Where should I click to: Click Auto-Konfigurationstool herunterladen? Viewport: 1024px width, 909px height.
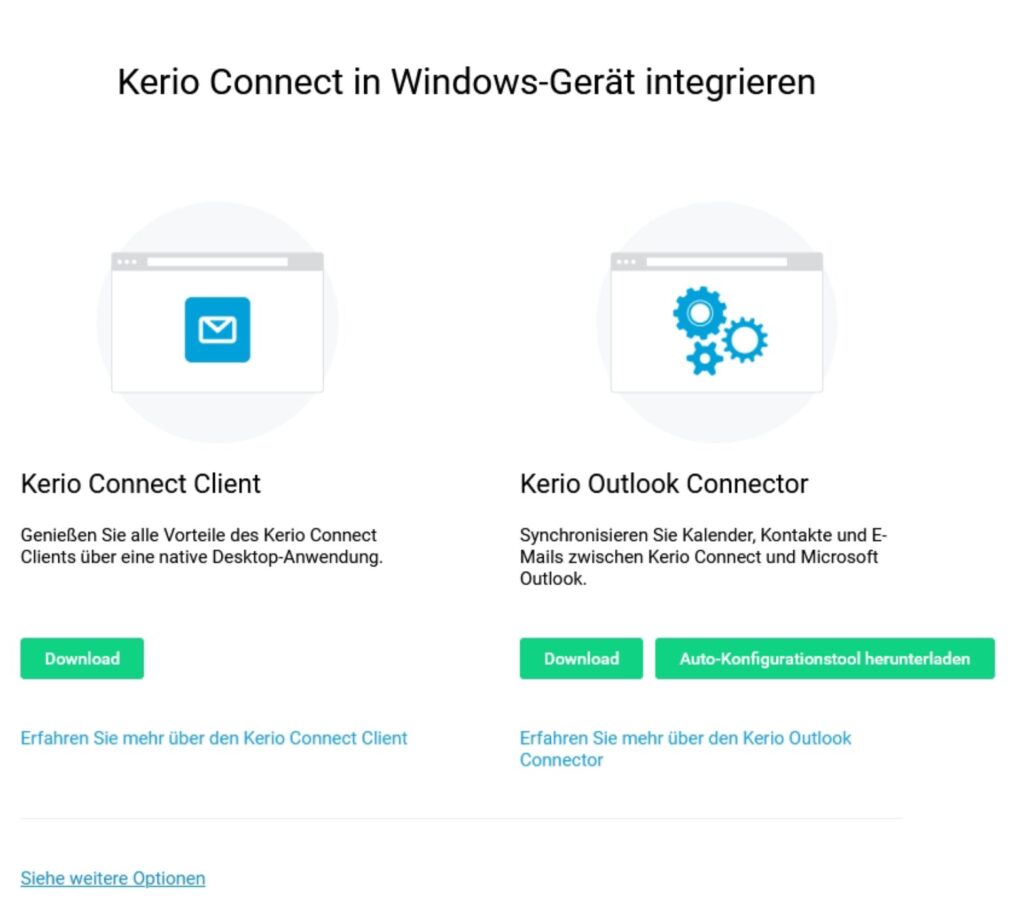pyautogui.click(x=824, y=658)
